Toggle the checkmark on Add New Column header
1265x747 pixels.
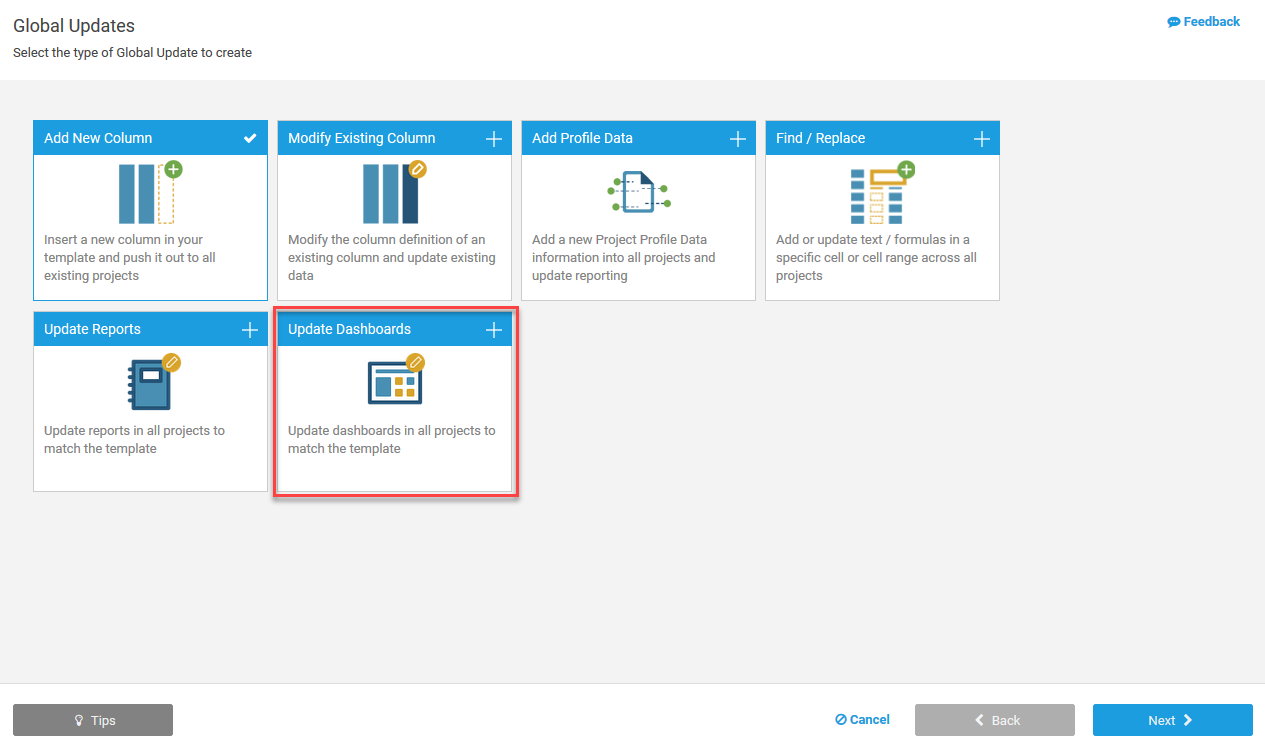click(x=249, y=138)
